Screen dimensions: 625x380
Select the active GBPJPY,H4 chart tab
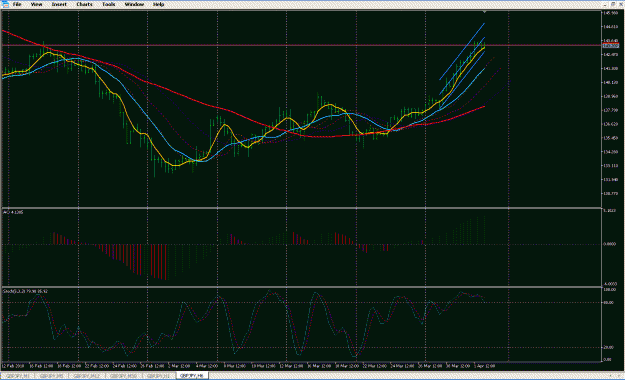coord(192,376)
